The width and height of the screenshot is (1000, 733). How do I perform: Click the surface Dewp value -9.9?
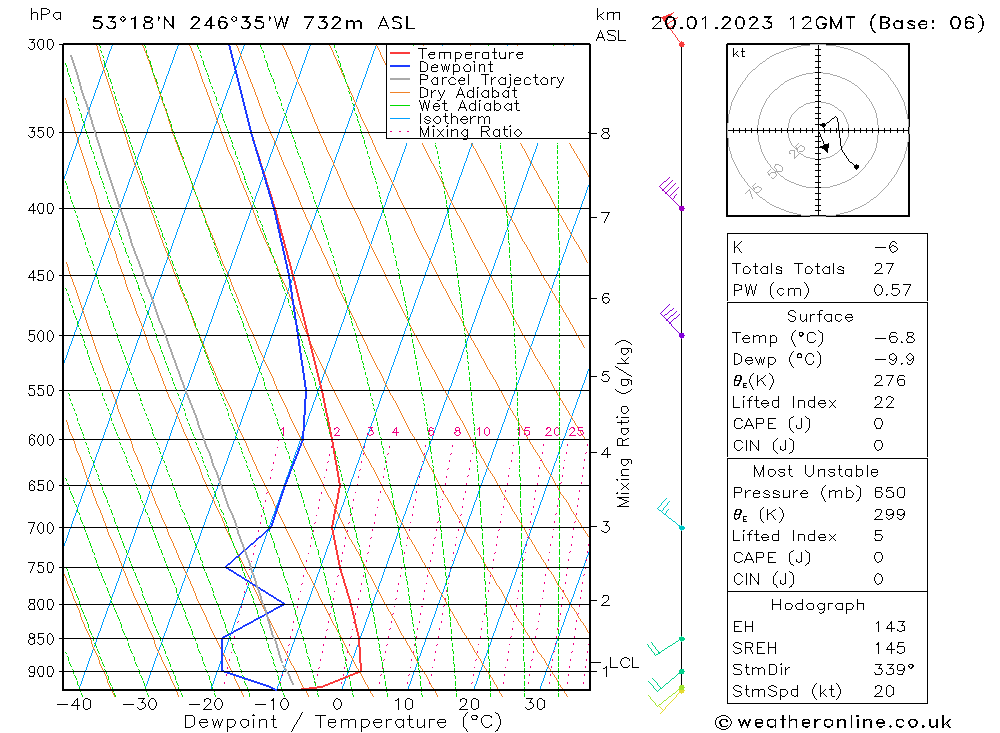coord(894,360)
